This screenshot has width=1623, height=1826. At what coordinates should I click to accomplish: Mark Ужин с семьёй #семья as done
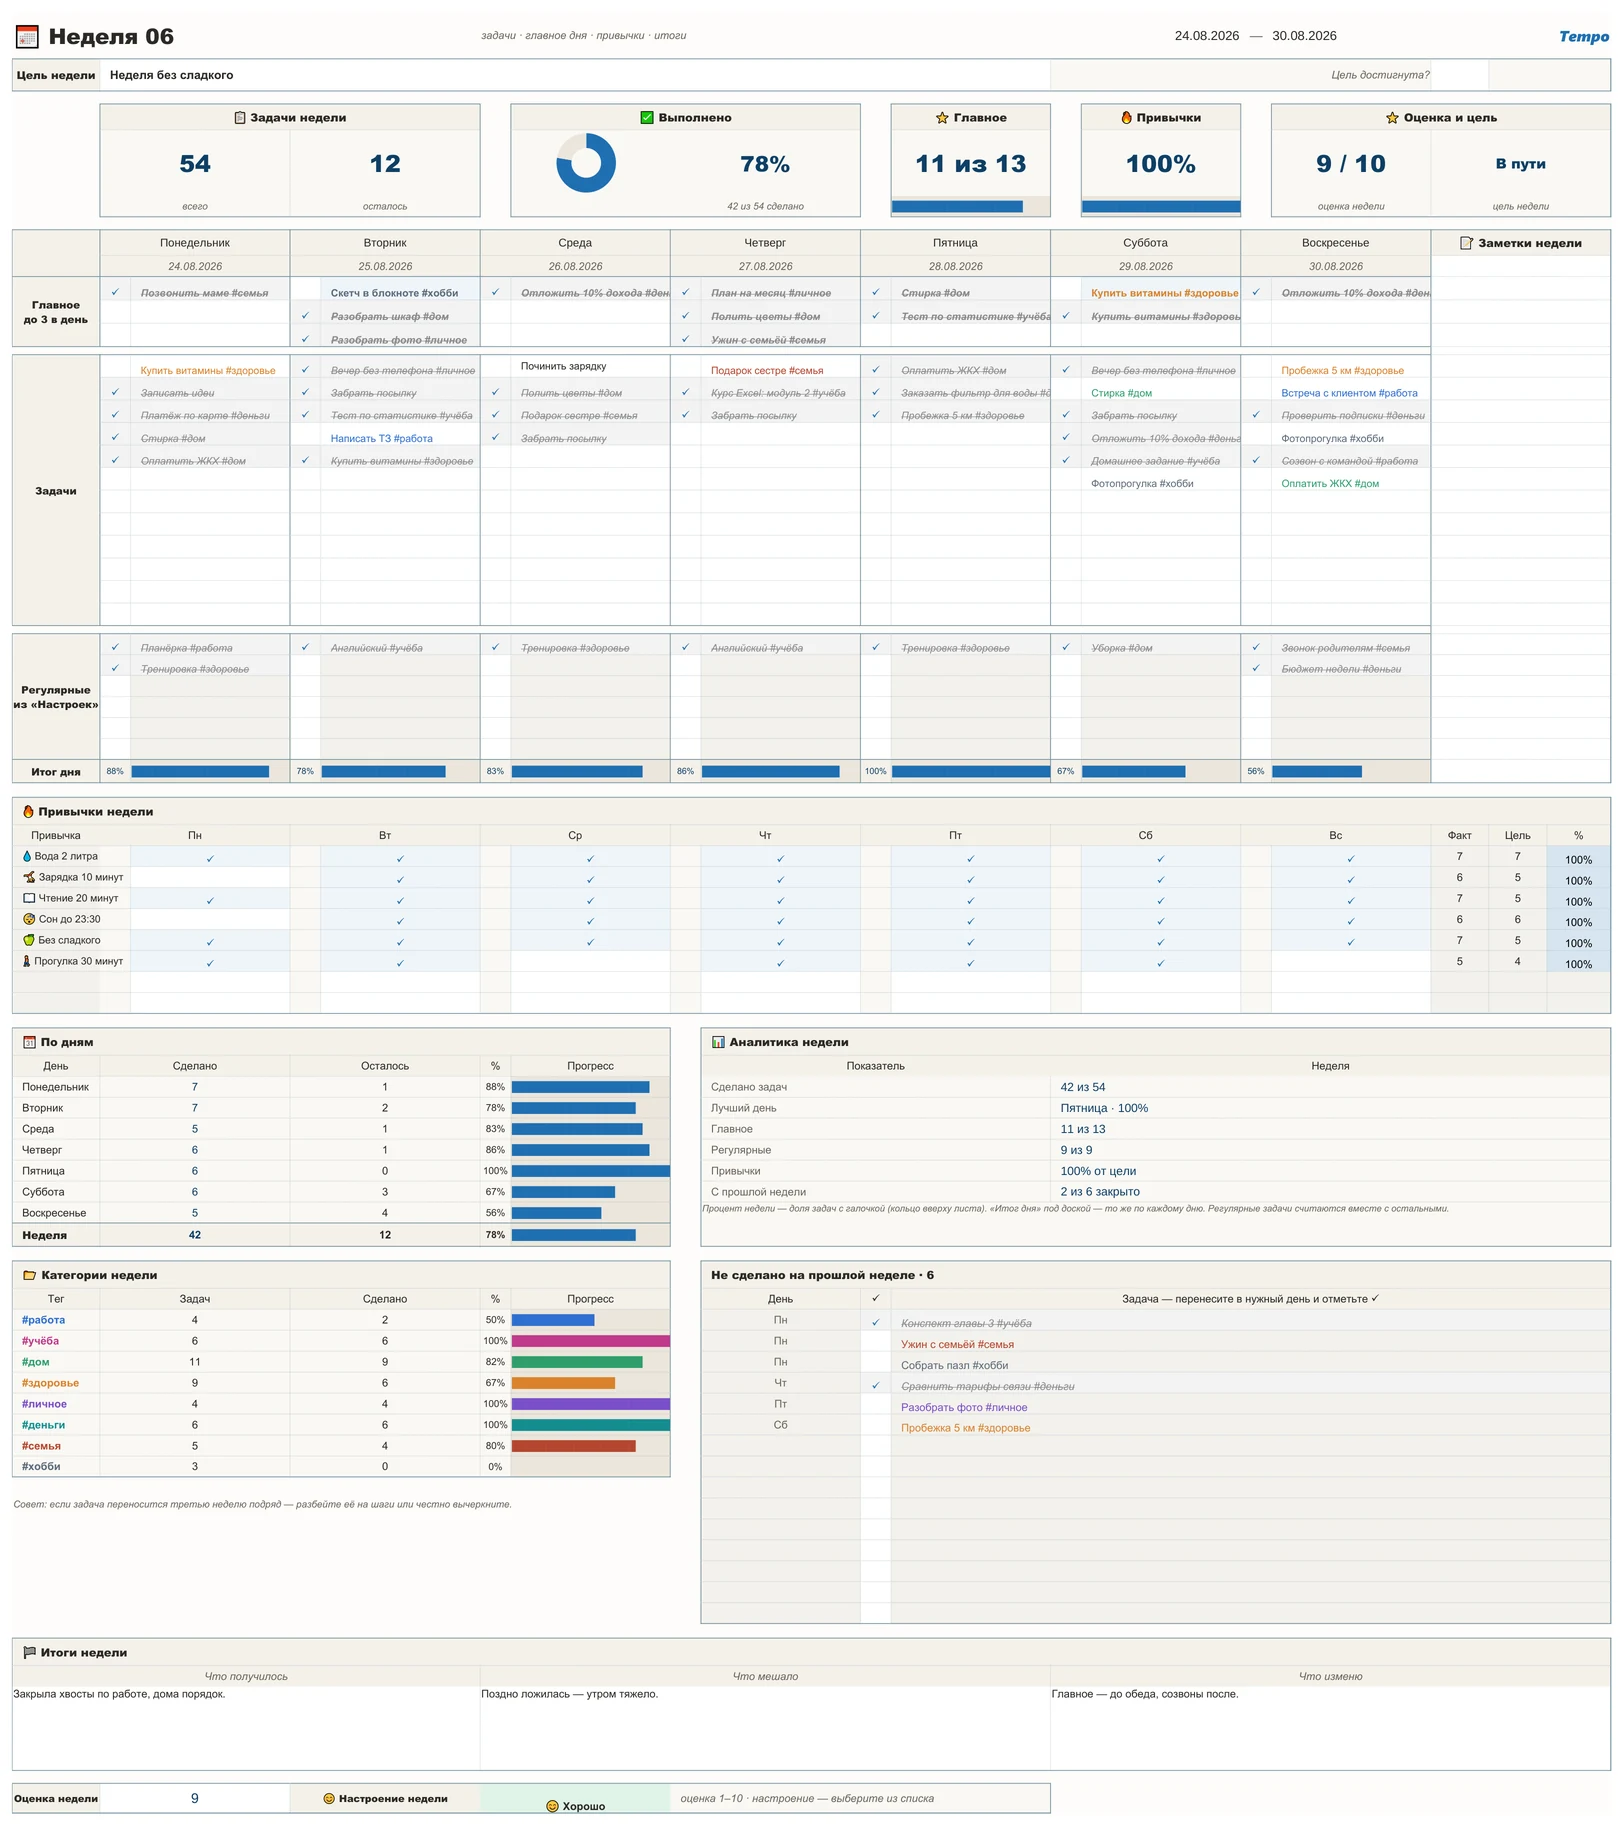pyautogui.click(x=875, y=1345)
